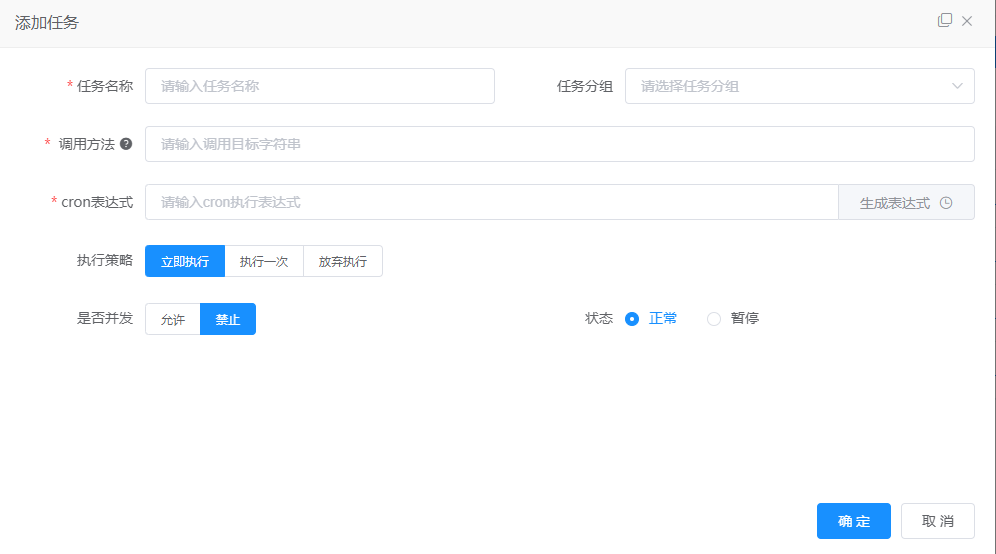Confirm with the 确定 button

pyautogui.click(x=854, y=521)
